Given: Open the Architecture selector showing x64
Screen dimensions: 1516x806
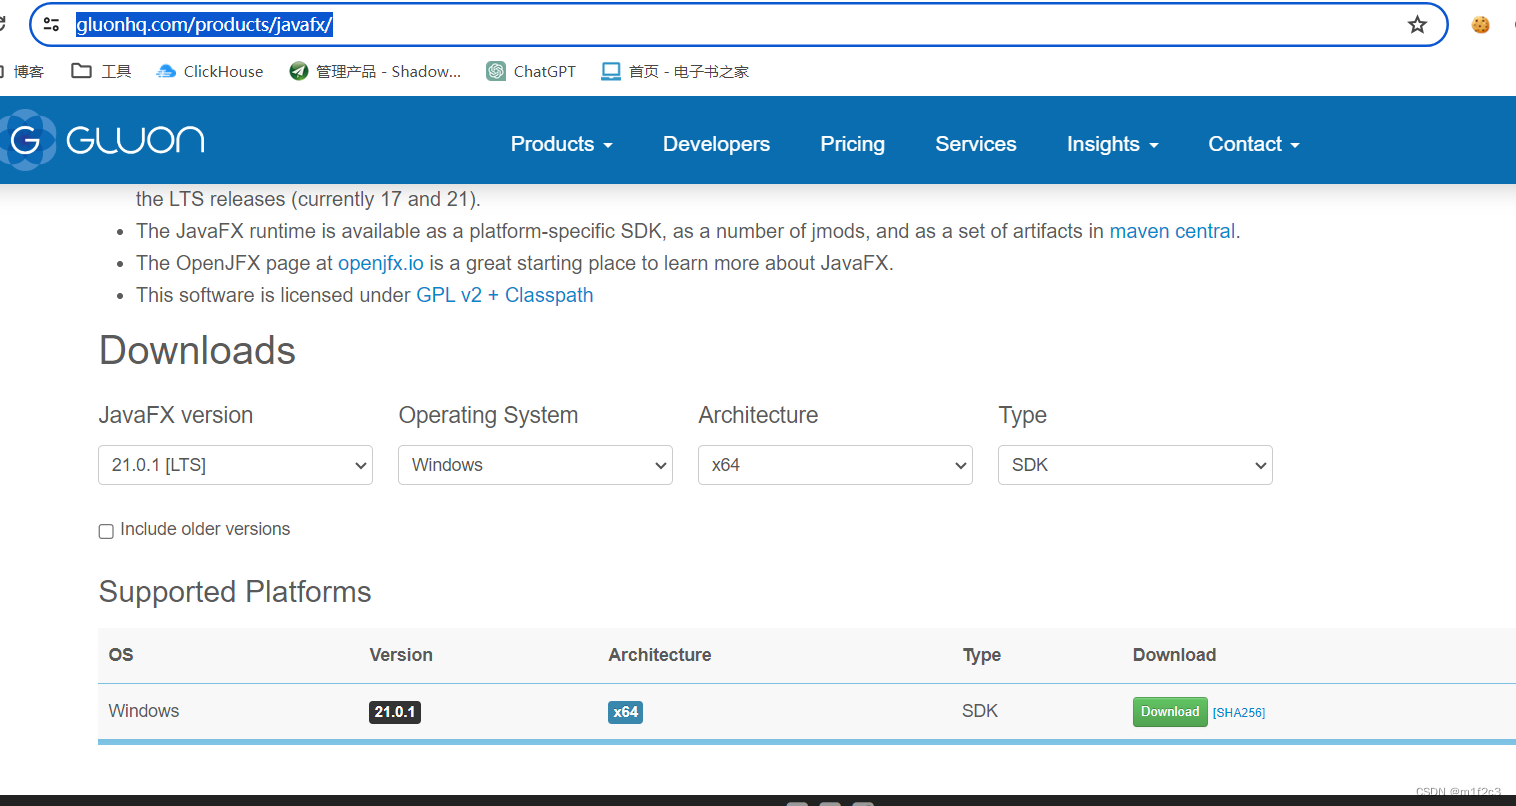Looking at the screenshot, I should 835,464.
